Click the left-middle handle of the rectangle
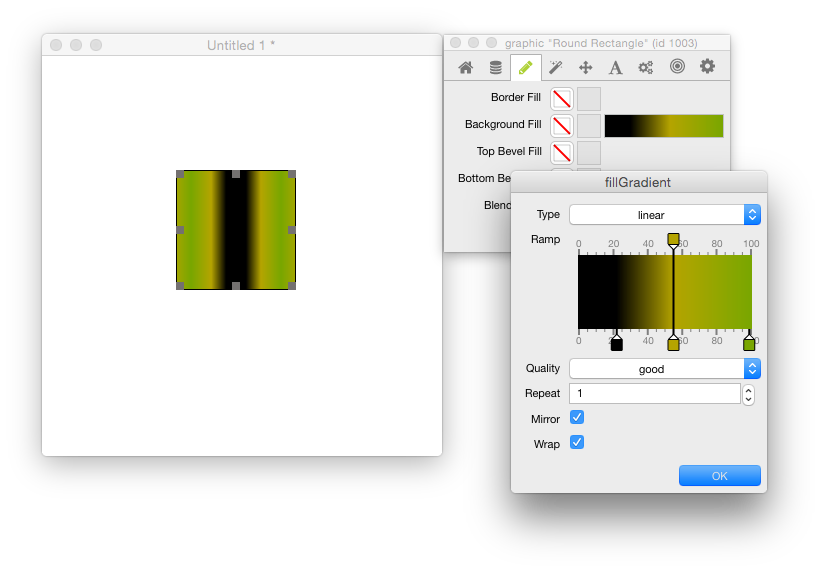Image resolution: width=823 pixels, height=573 pixels. (180, 230)
